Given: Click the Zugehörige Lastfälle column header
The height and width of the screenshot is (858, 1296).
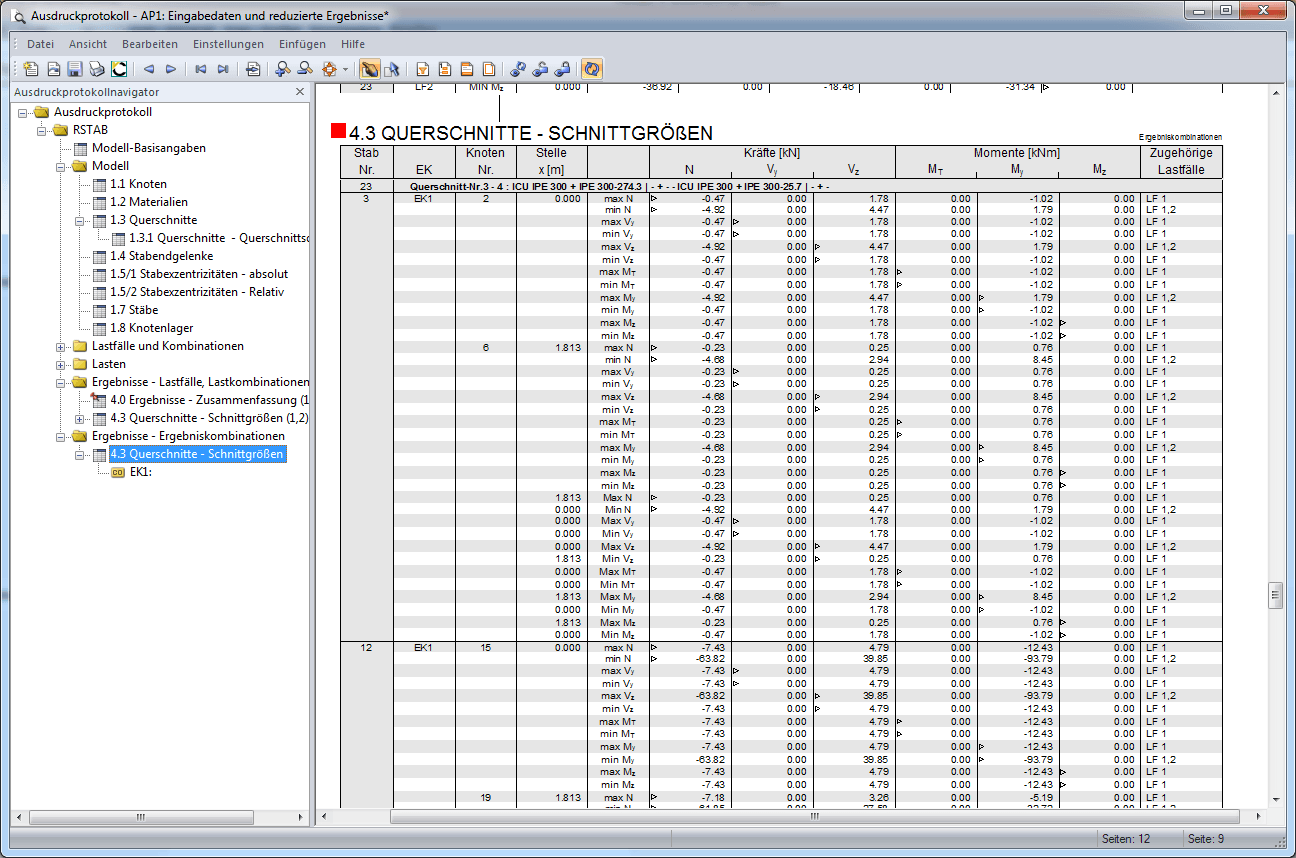Looking at the screenshot, I should tap(1181, 161).
